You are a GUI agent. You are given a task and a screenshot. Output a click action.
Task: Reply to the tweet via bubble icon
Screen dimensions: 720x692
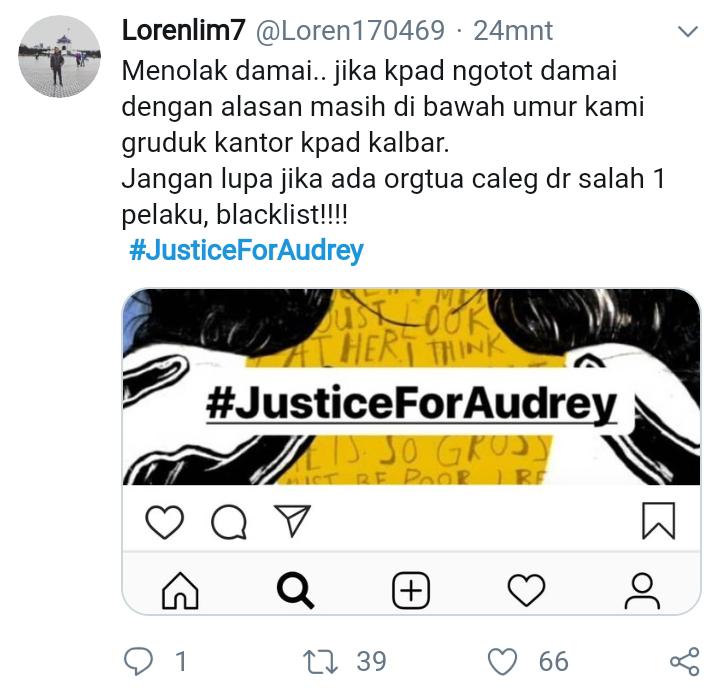click(x=139, y=661)
